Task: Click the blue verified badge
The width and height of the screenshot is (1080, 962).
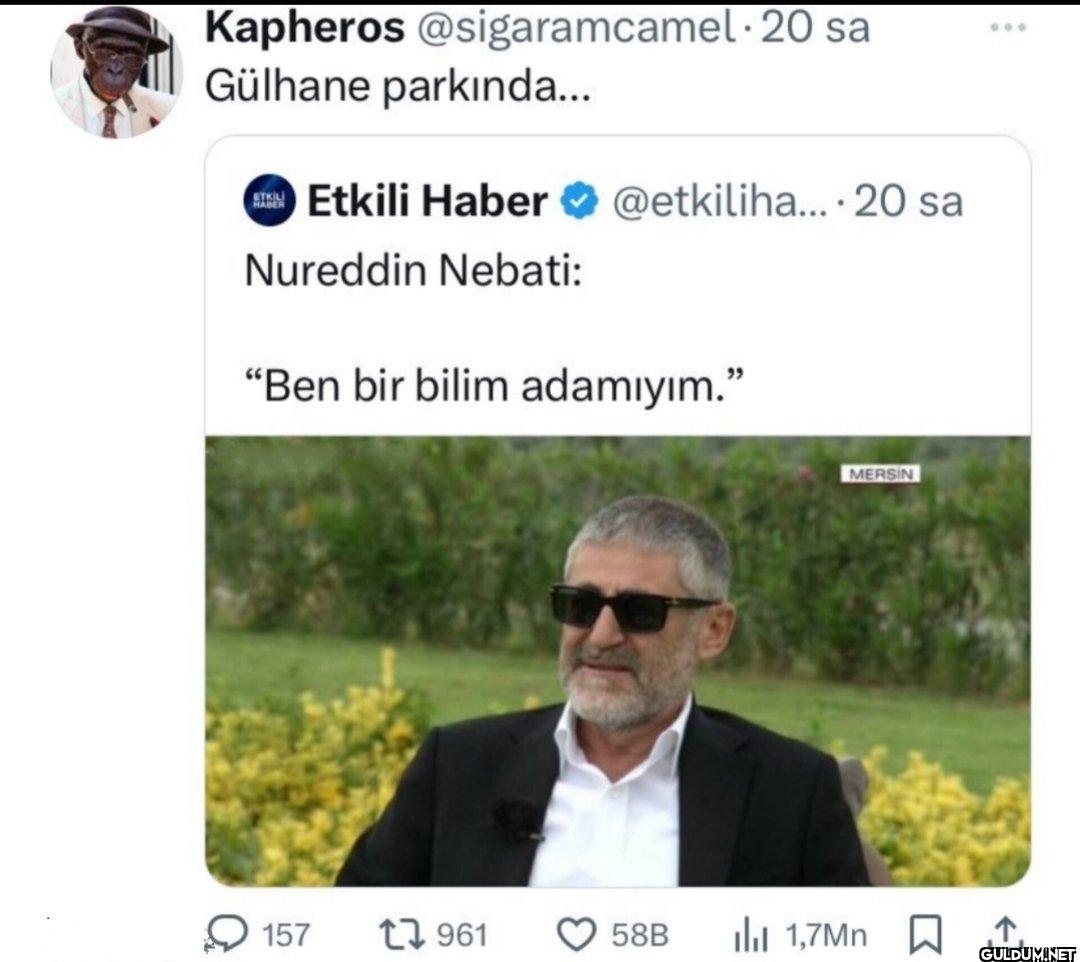Action: click(579, 200)
